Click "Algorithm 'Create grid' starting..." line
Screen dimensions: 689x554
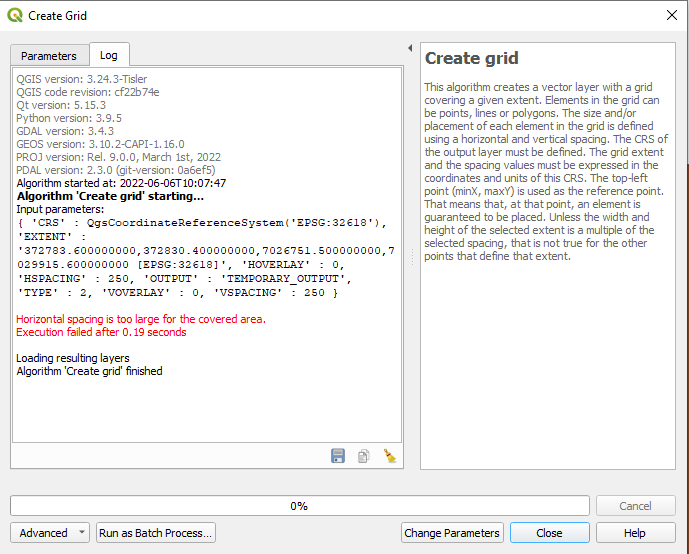click(110, 196)
